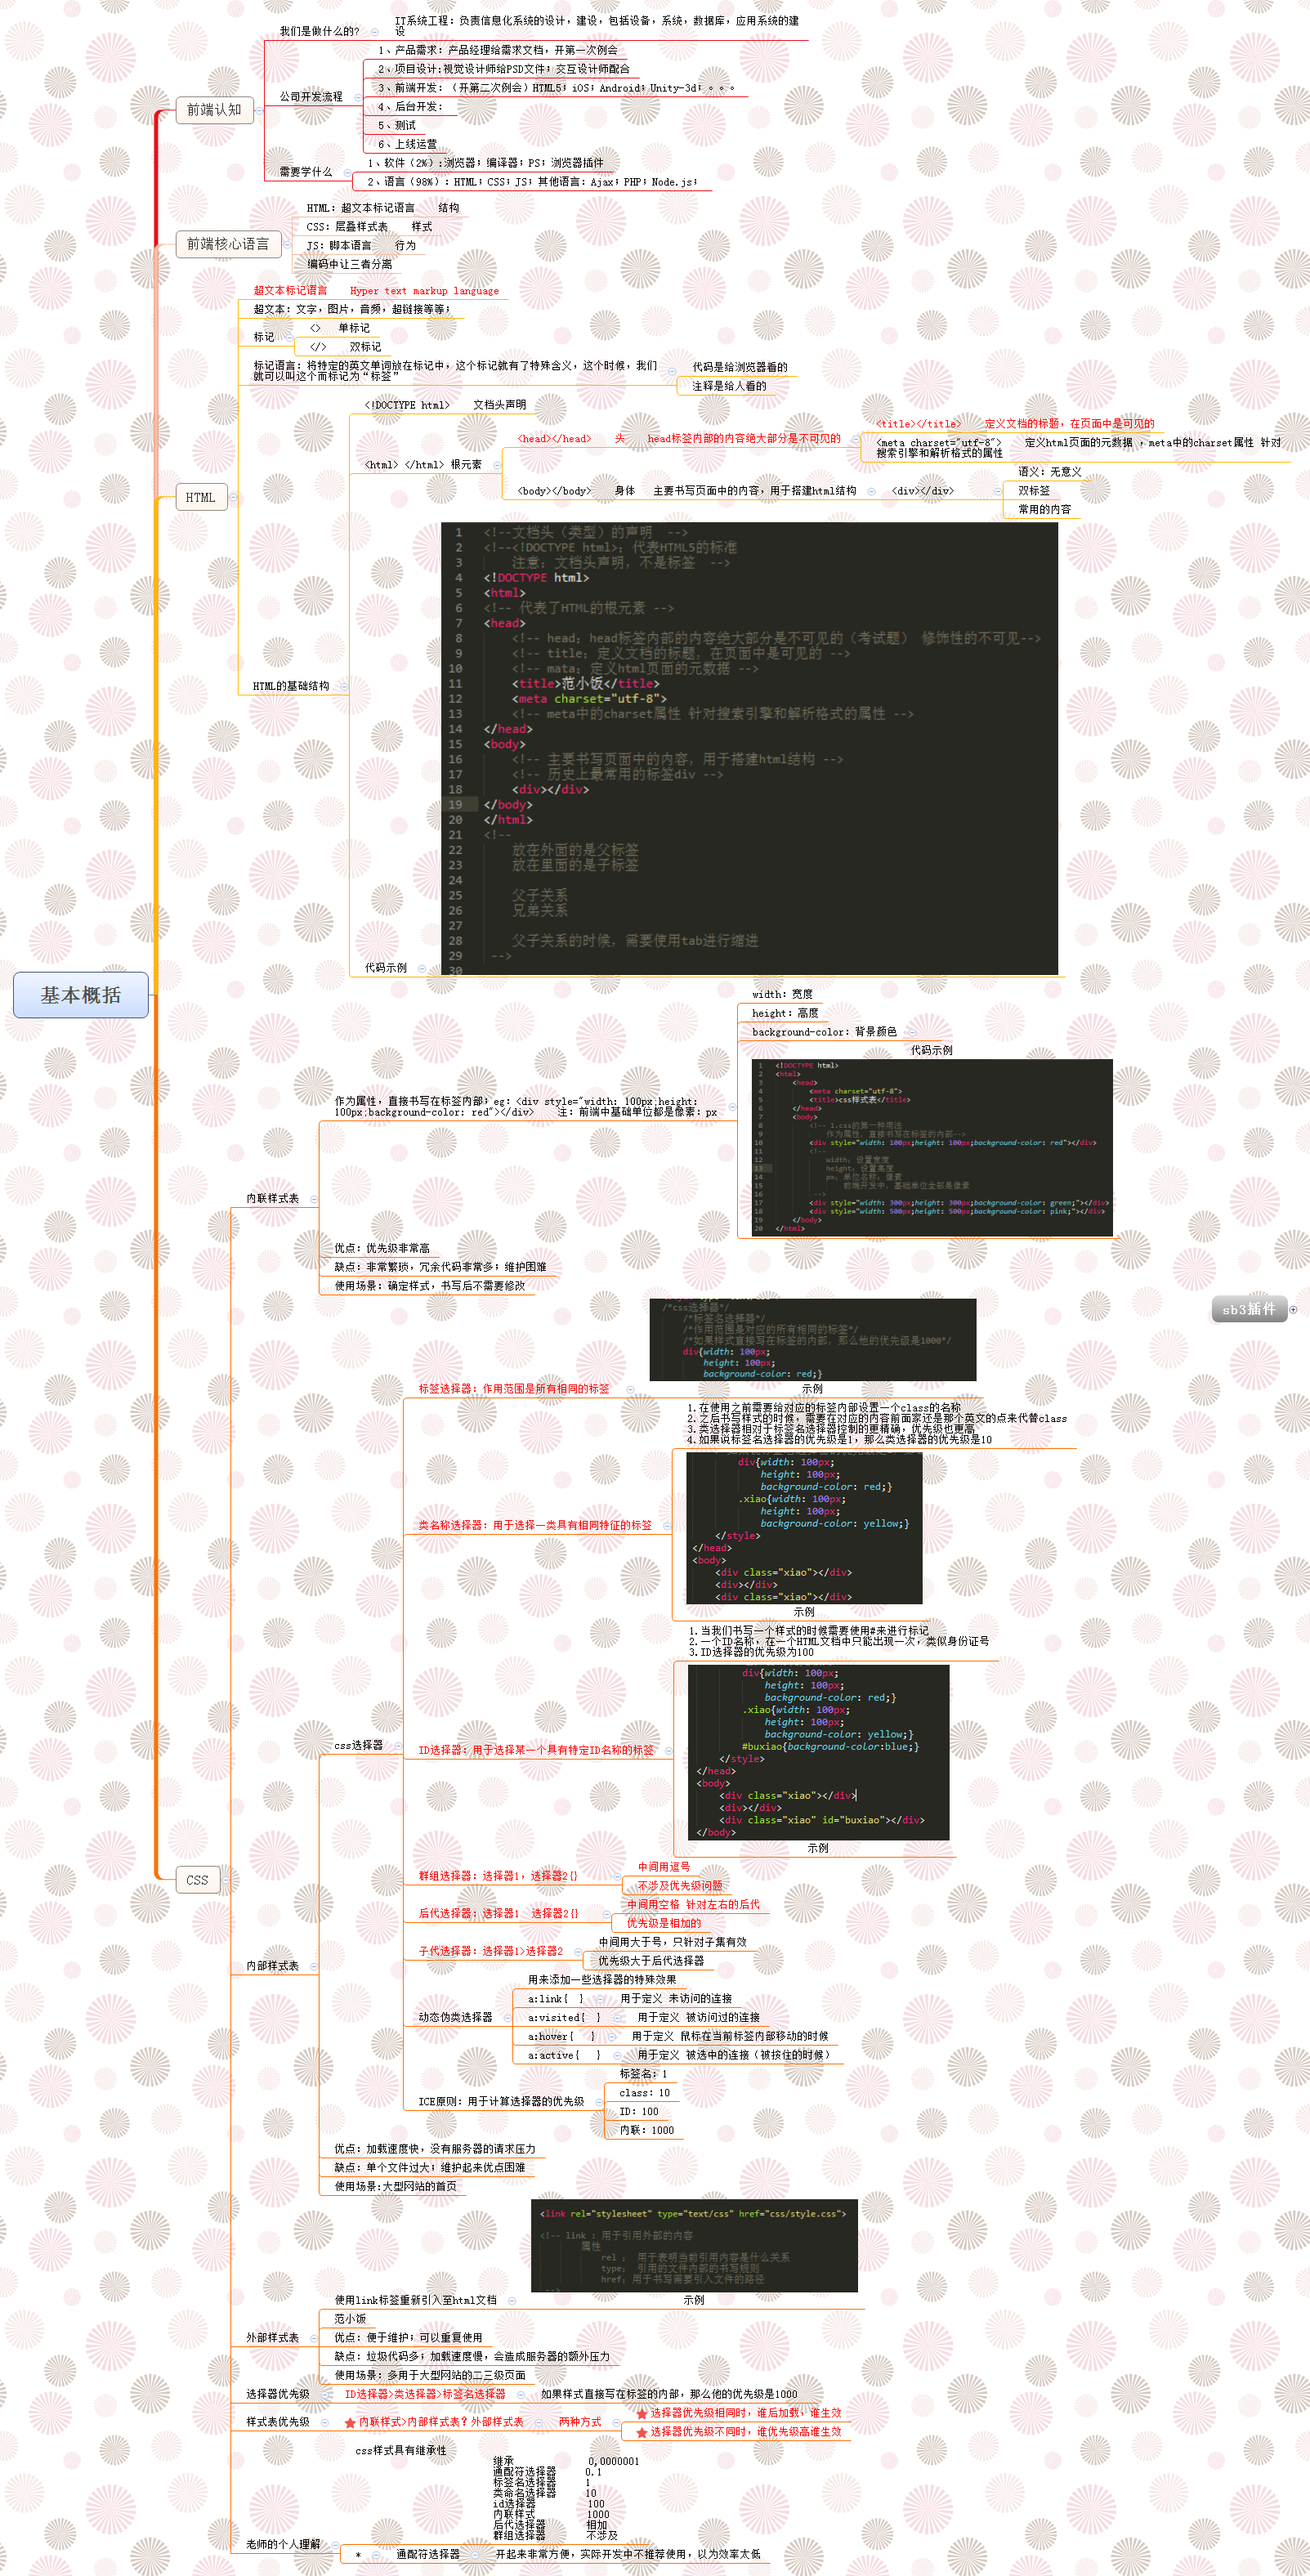Collapse the HTML的基础结构 branch
This screenshot has width=1310, height=2576.
click(343, 686)
